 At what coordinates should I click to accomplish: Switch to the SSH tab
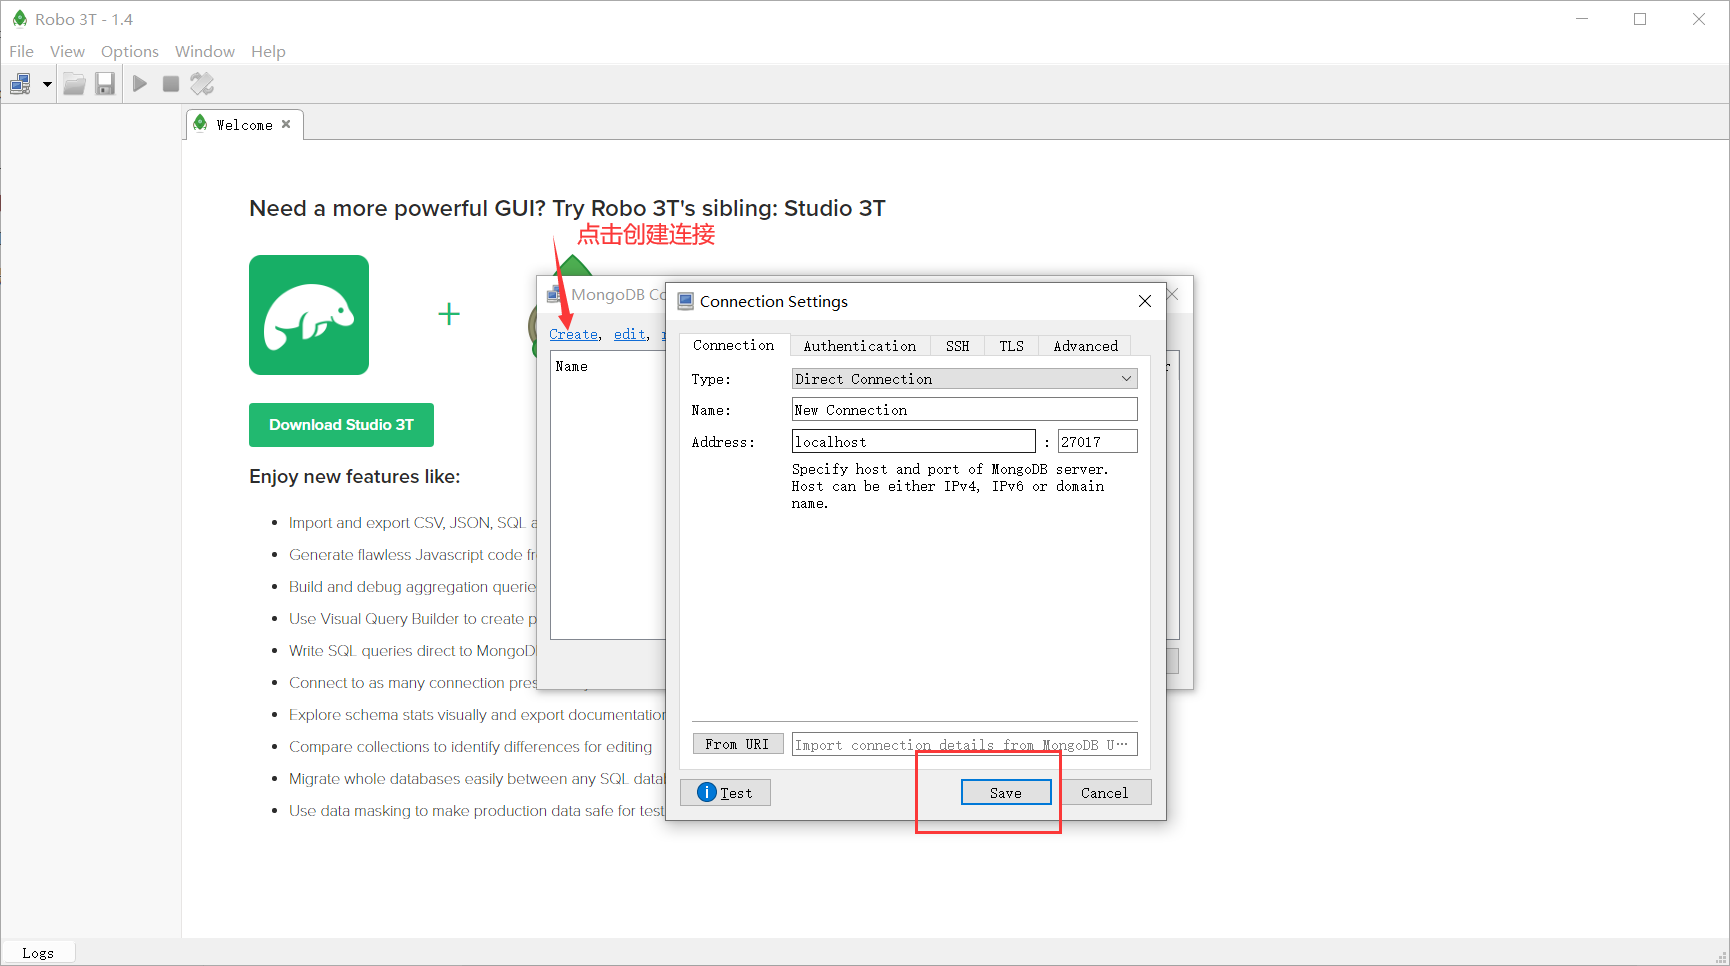point(957,346)
